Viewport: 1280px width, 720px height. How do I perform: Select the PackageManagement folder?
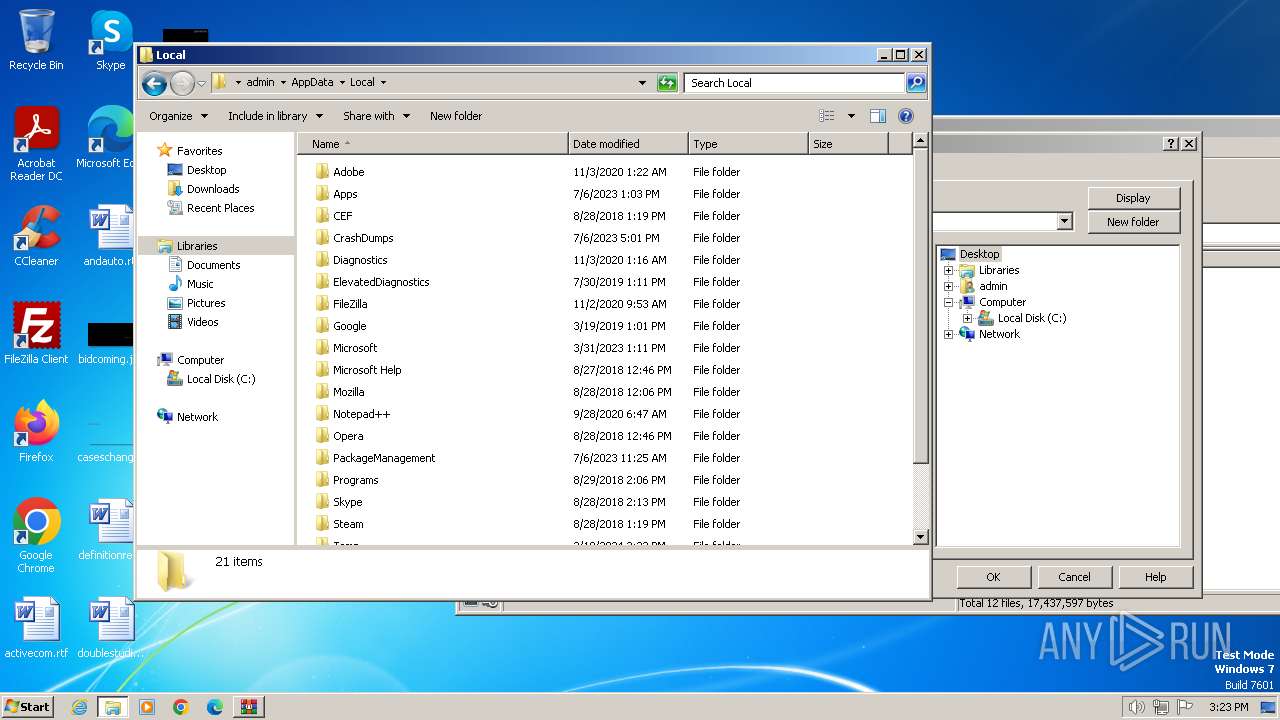pyautogui.click(x=384, y=458)
